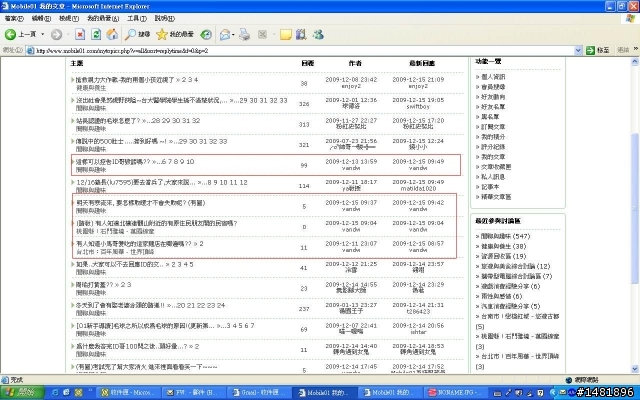Click the 回應 column header
This screenshot has height=400, width=640.
[307, 63]
